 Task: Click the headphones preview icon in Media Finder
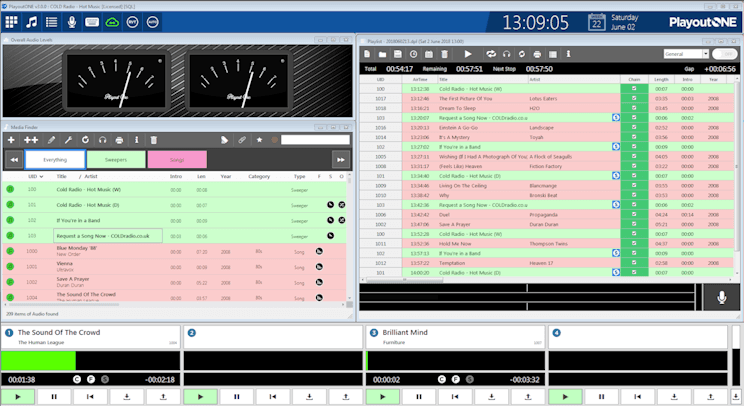click(x=102, y=140)
